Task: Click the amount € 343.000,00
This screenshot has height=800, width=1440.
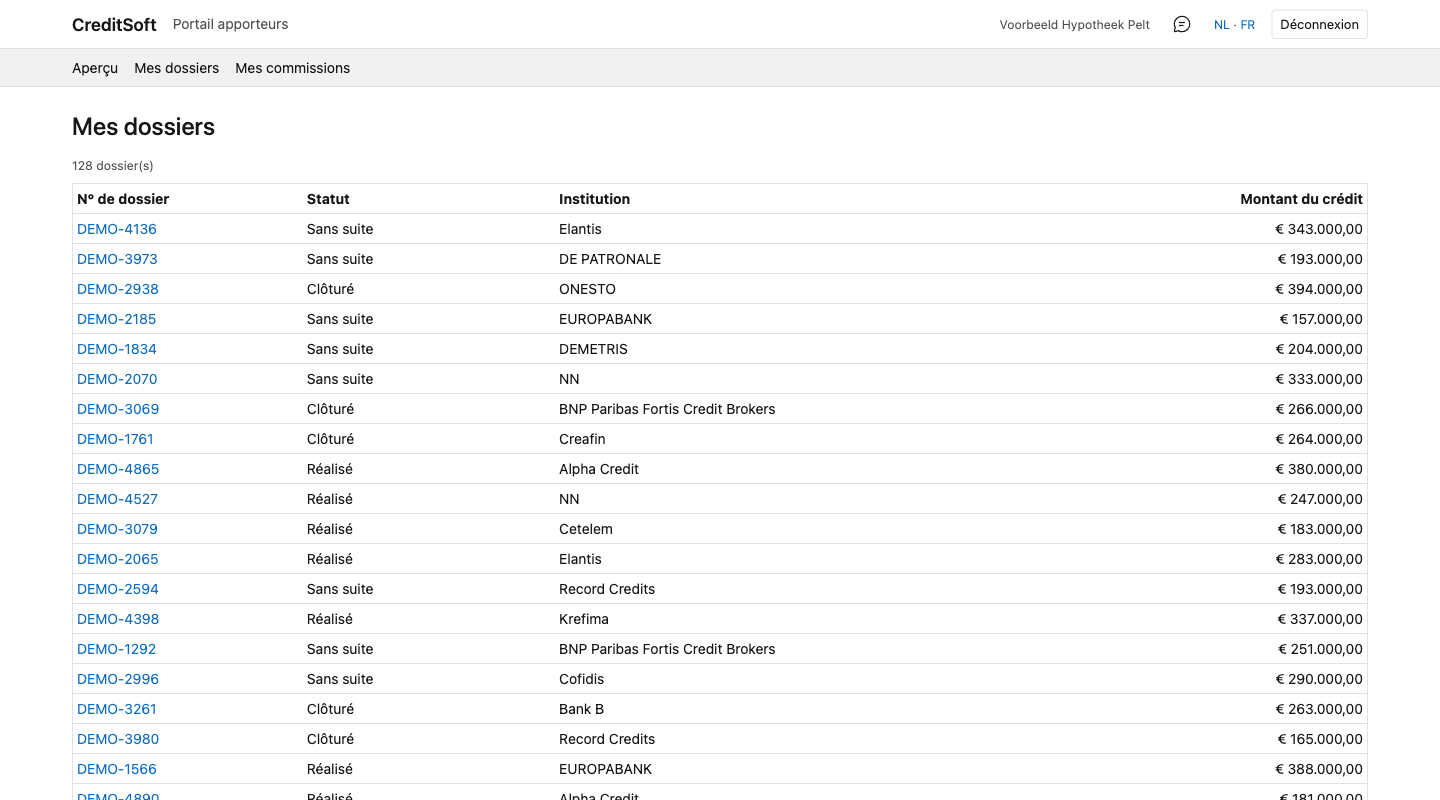Action: pyautogui.click(x=1319, y=229)
